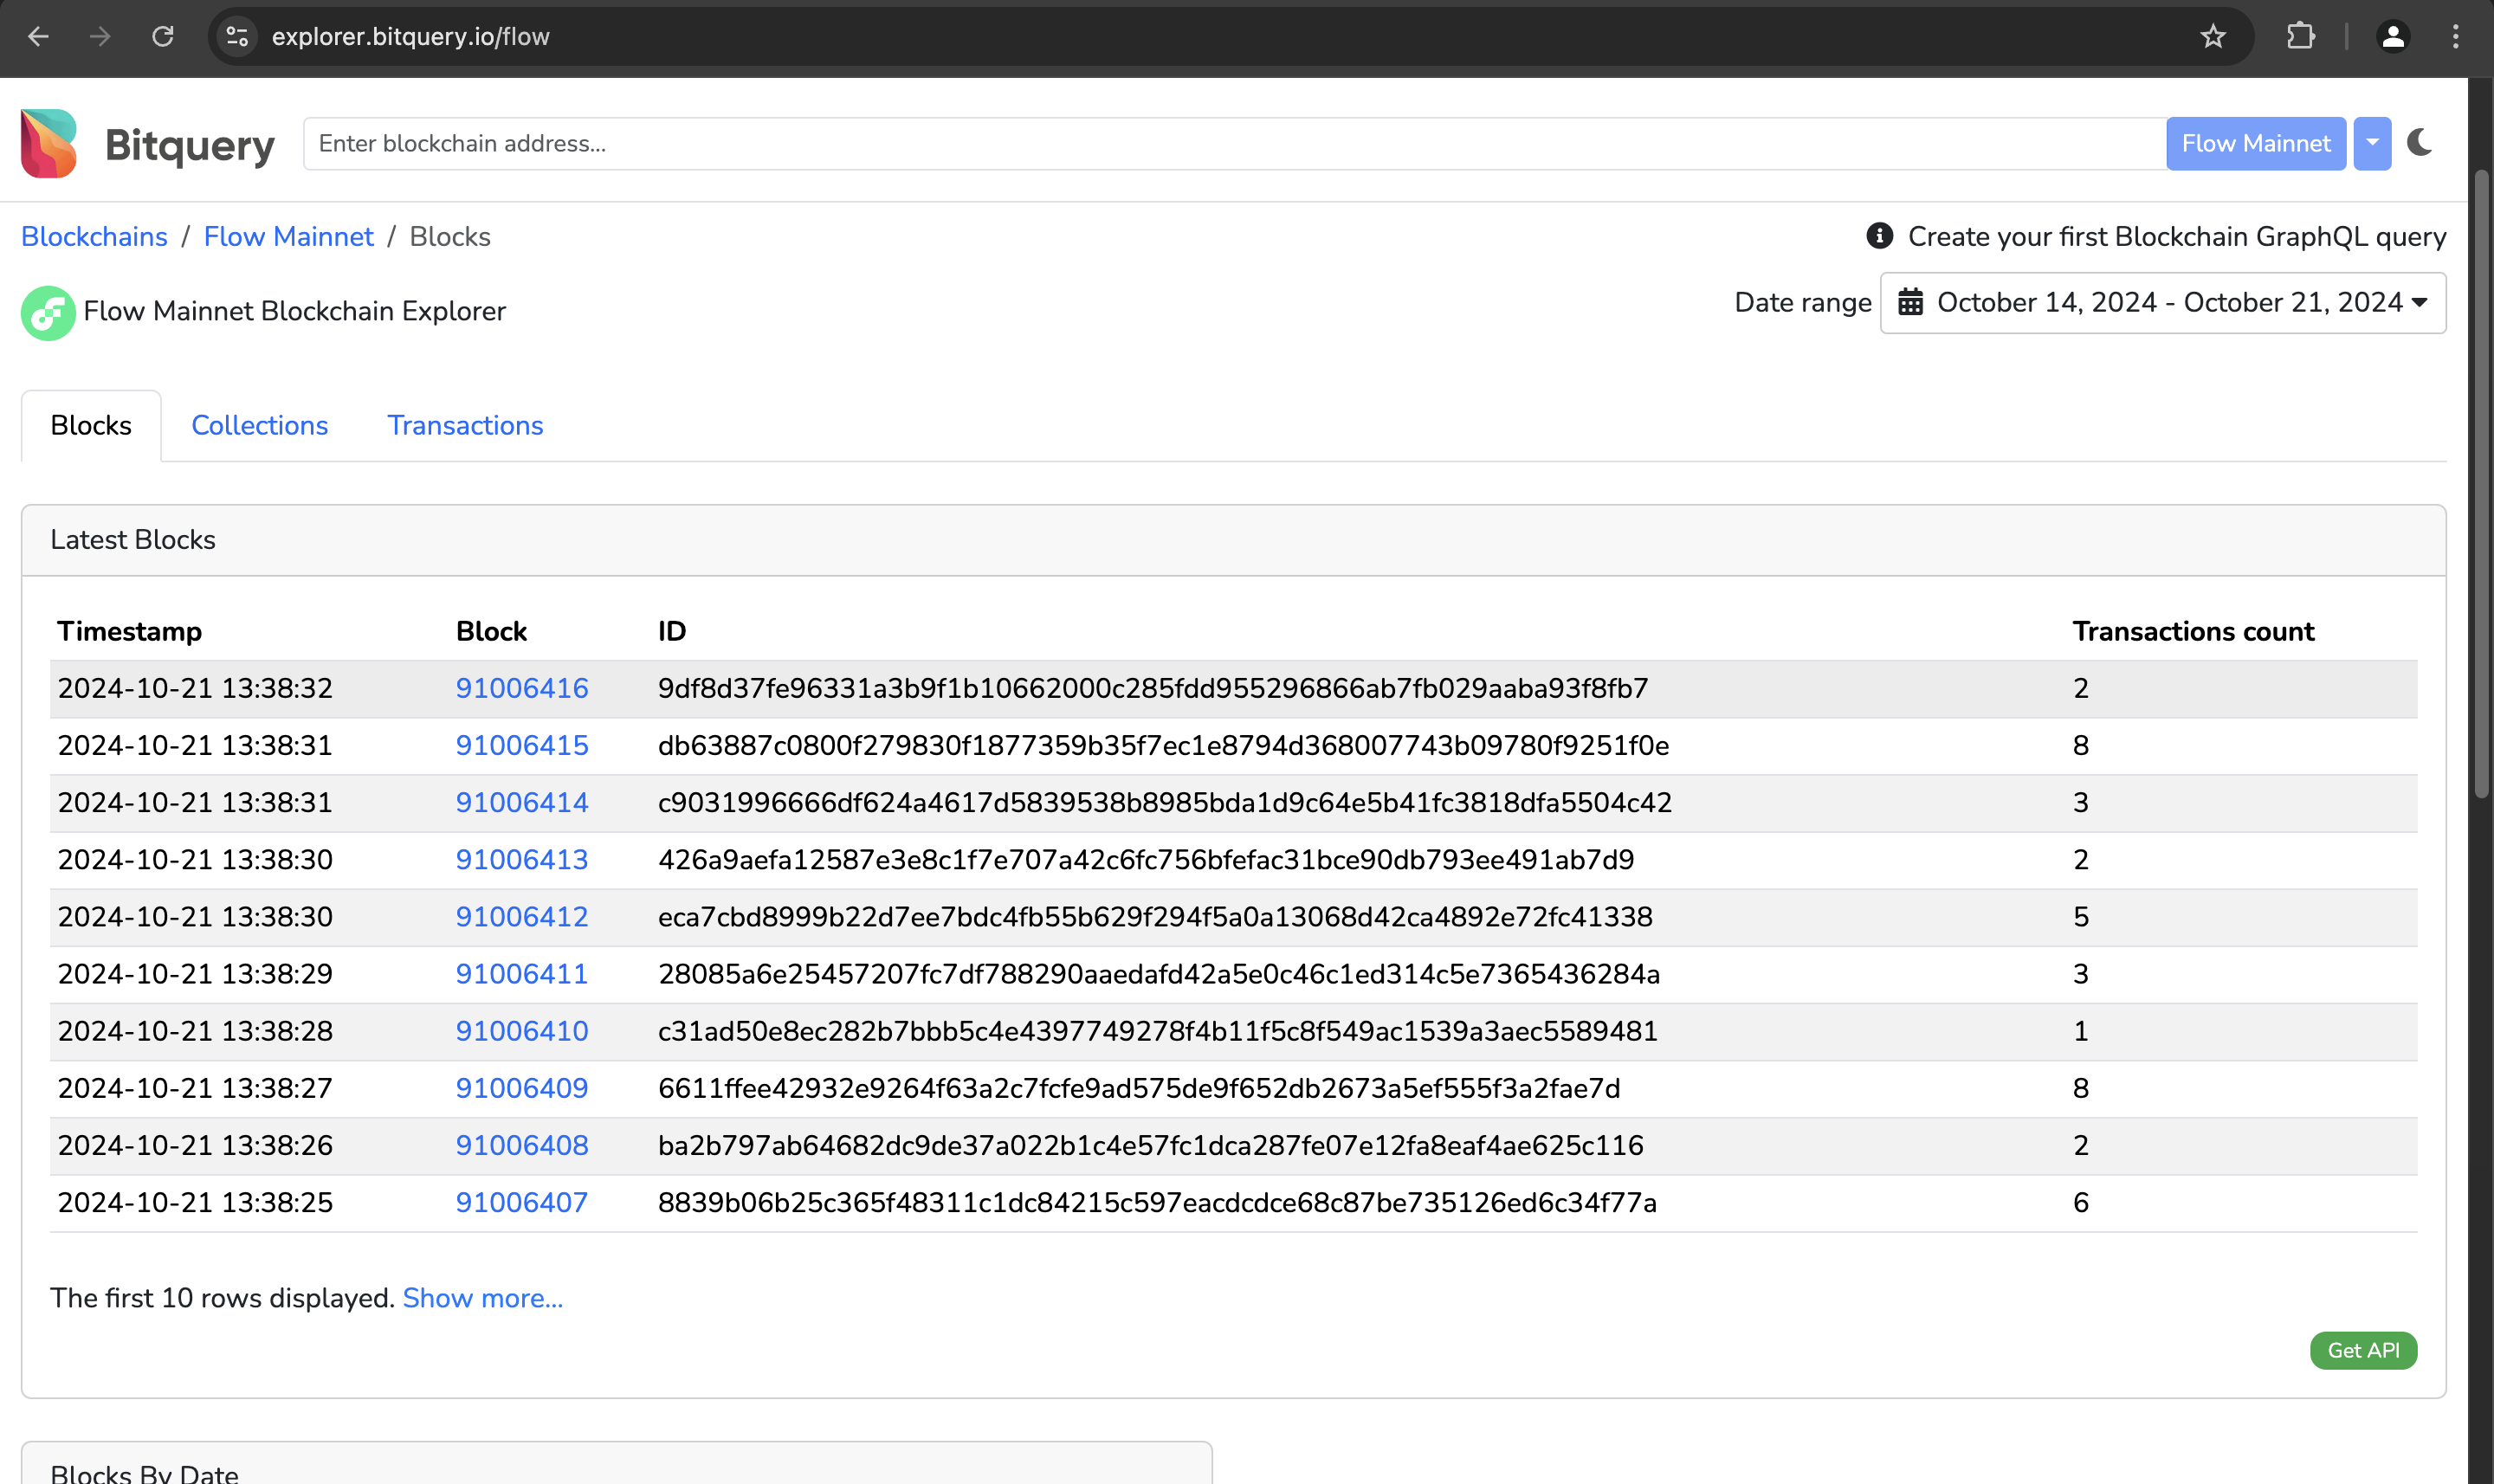Click Show more... under Latest Blocks
The height and width of the screenshot is (1484, 2494).
482,1298
